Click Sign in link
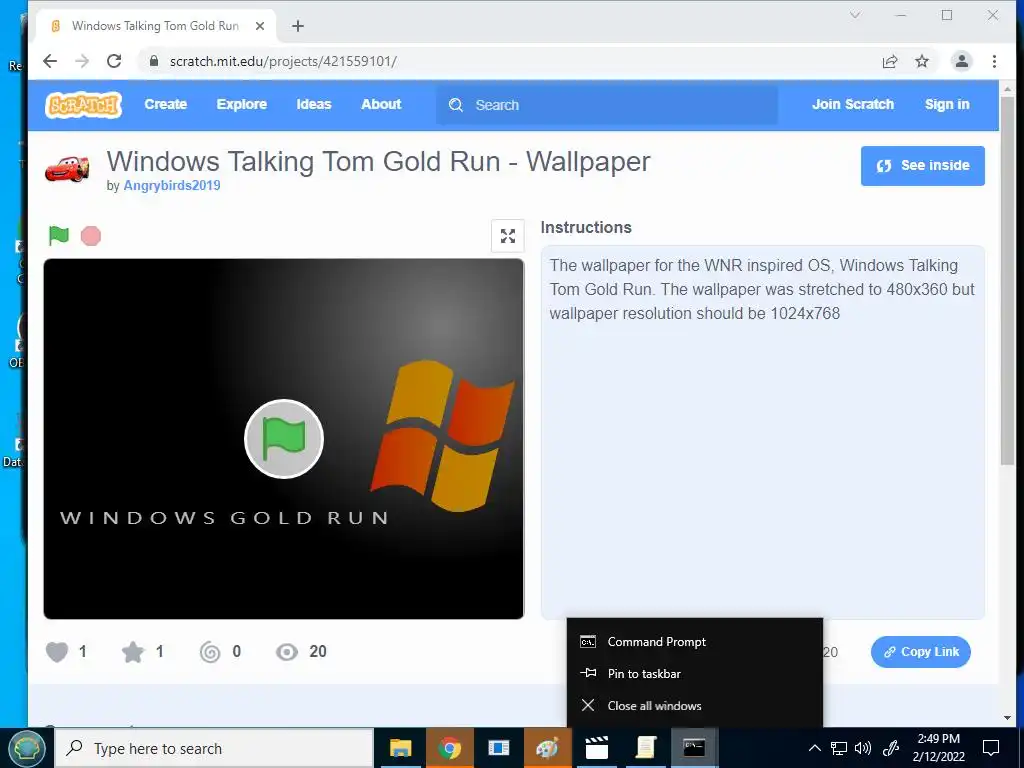 pyautogui.click(x=947, y=104)
